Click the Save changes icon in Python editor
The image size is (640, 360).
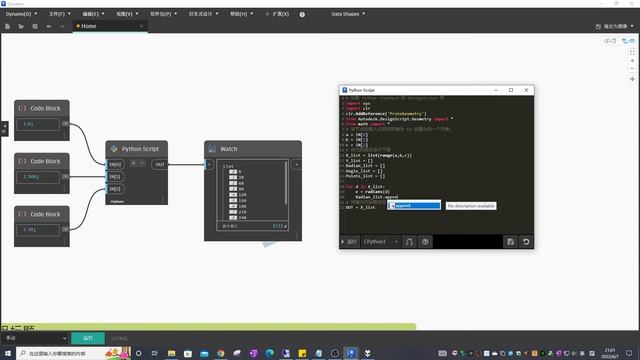[x=511, y=242]
